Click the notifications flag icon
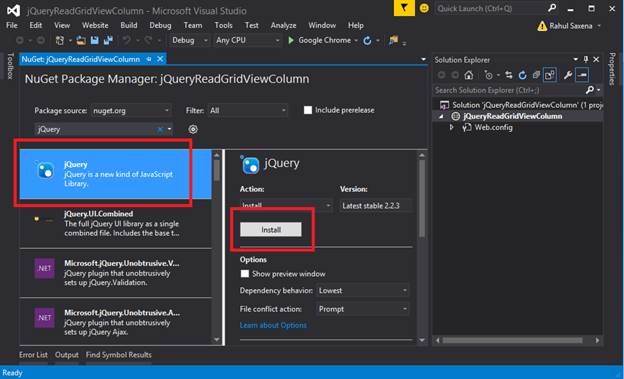The image size is (624, 379). 404,8
